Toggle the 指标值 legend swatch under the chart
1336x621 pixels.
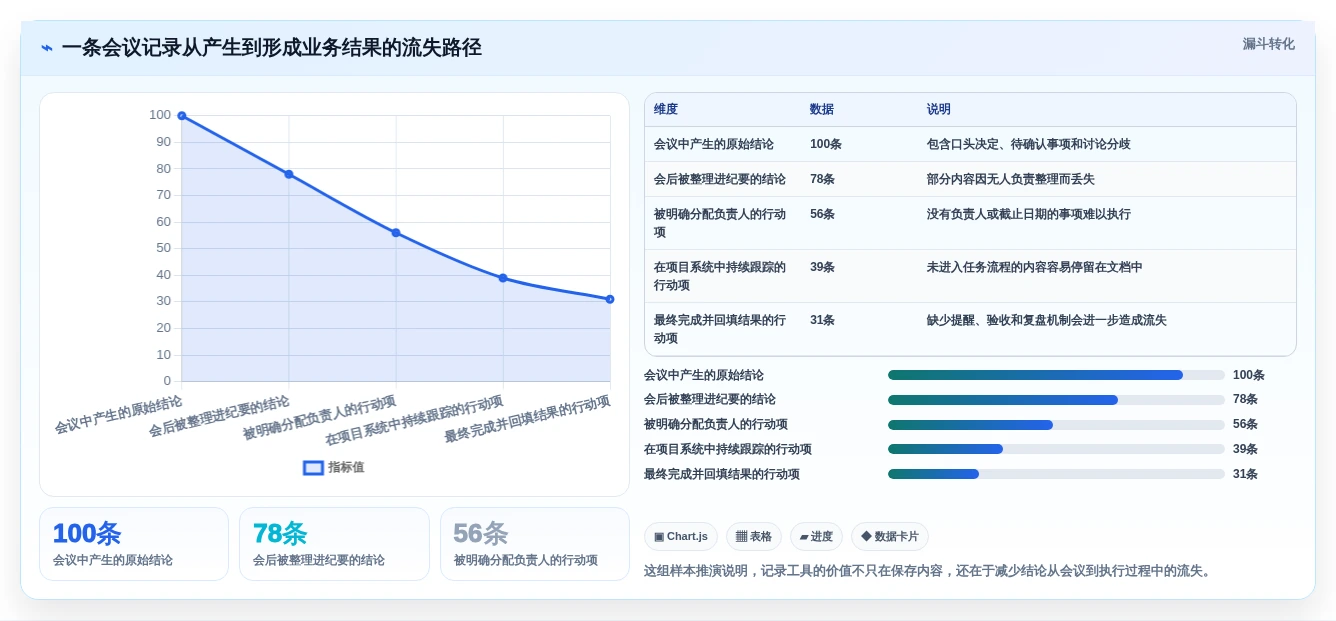313,467
